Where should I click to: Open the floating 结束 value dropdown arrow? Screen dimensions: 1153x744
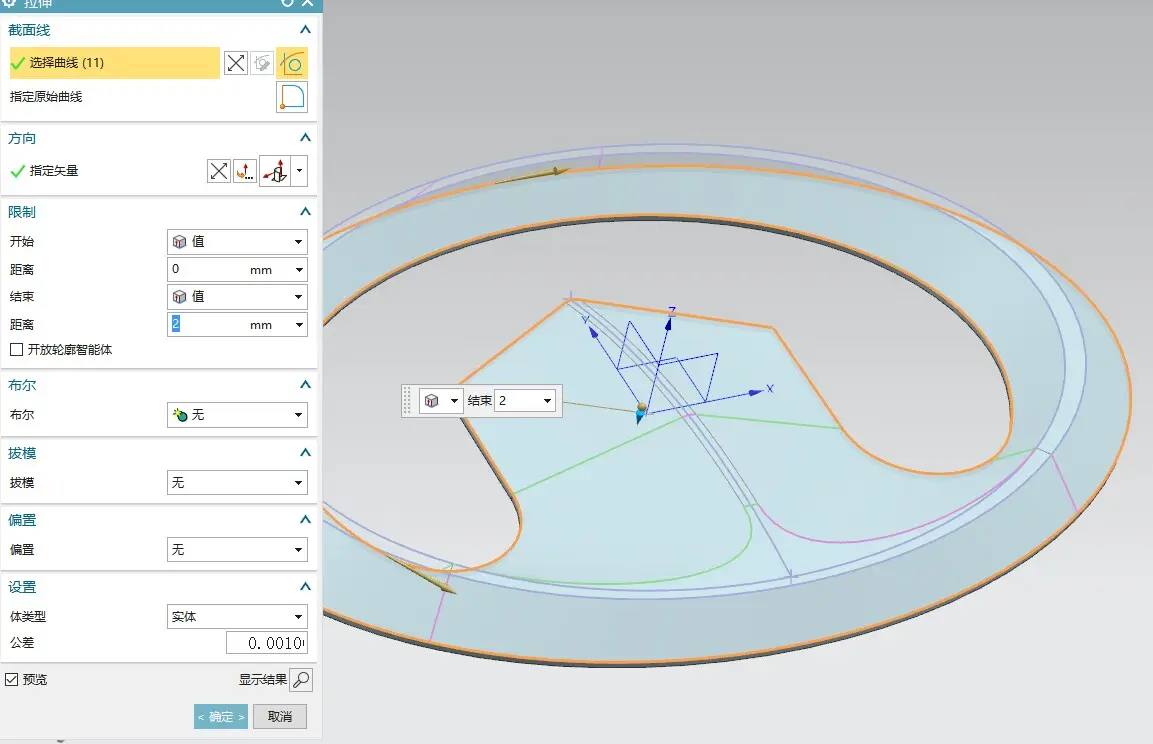547,401
